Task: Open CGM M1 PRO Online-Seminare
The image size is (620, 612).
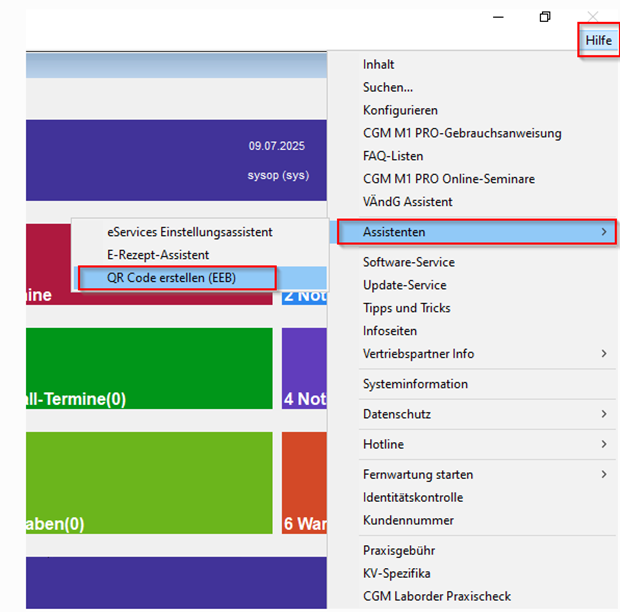Action: 448,180
